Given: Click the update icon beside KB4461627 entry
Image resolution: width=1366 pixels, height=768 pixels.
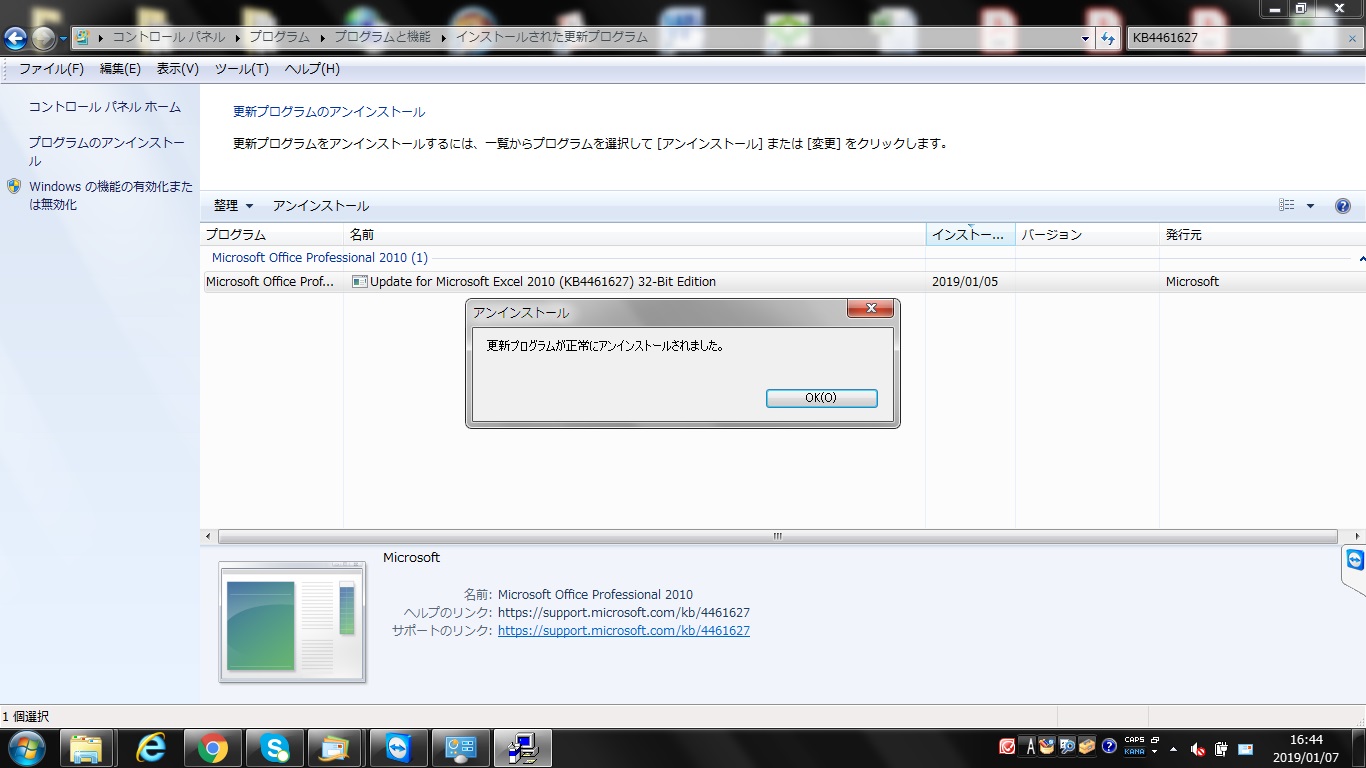Looking at the screenshot, I should 360,282.
